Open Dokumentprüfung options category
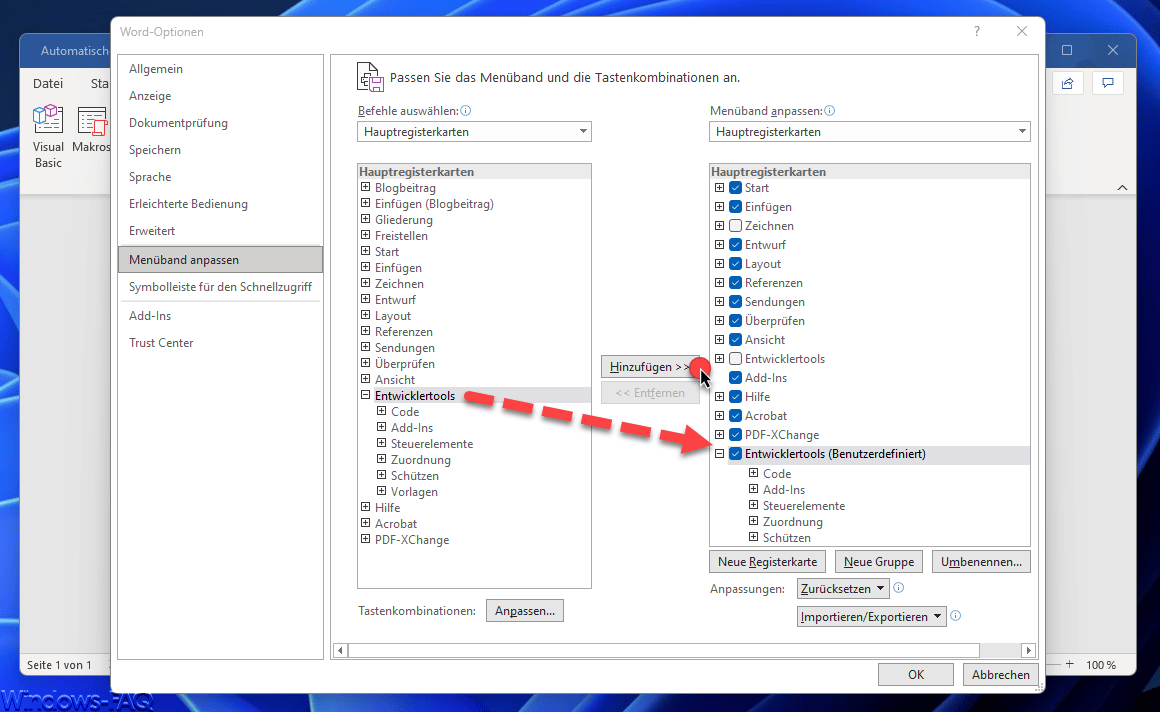The width and height of the screenshot is (1160, 712). pyautogui.click(x=220, y=123)
